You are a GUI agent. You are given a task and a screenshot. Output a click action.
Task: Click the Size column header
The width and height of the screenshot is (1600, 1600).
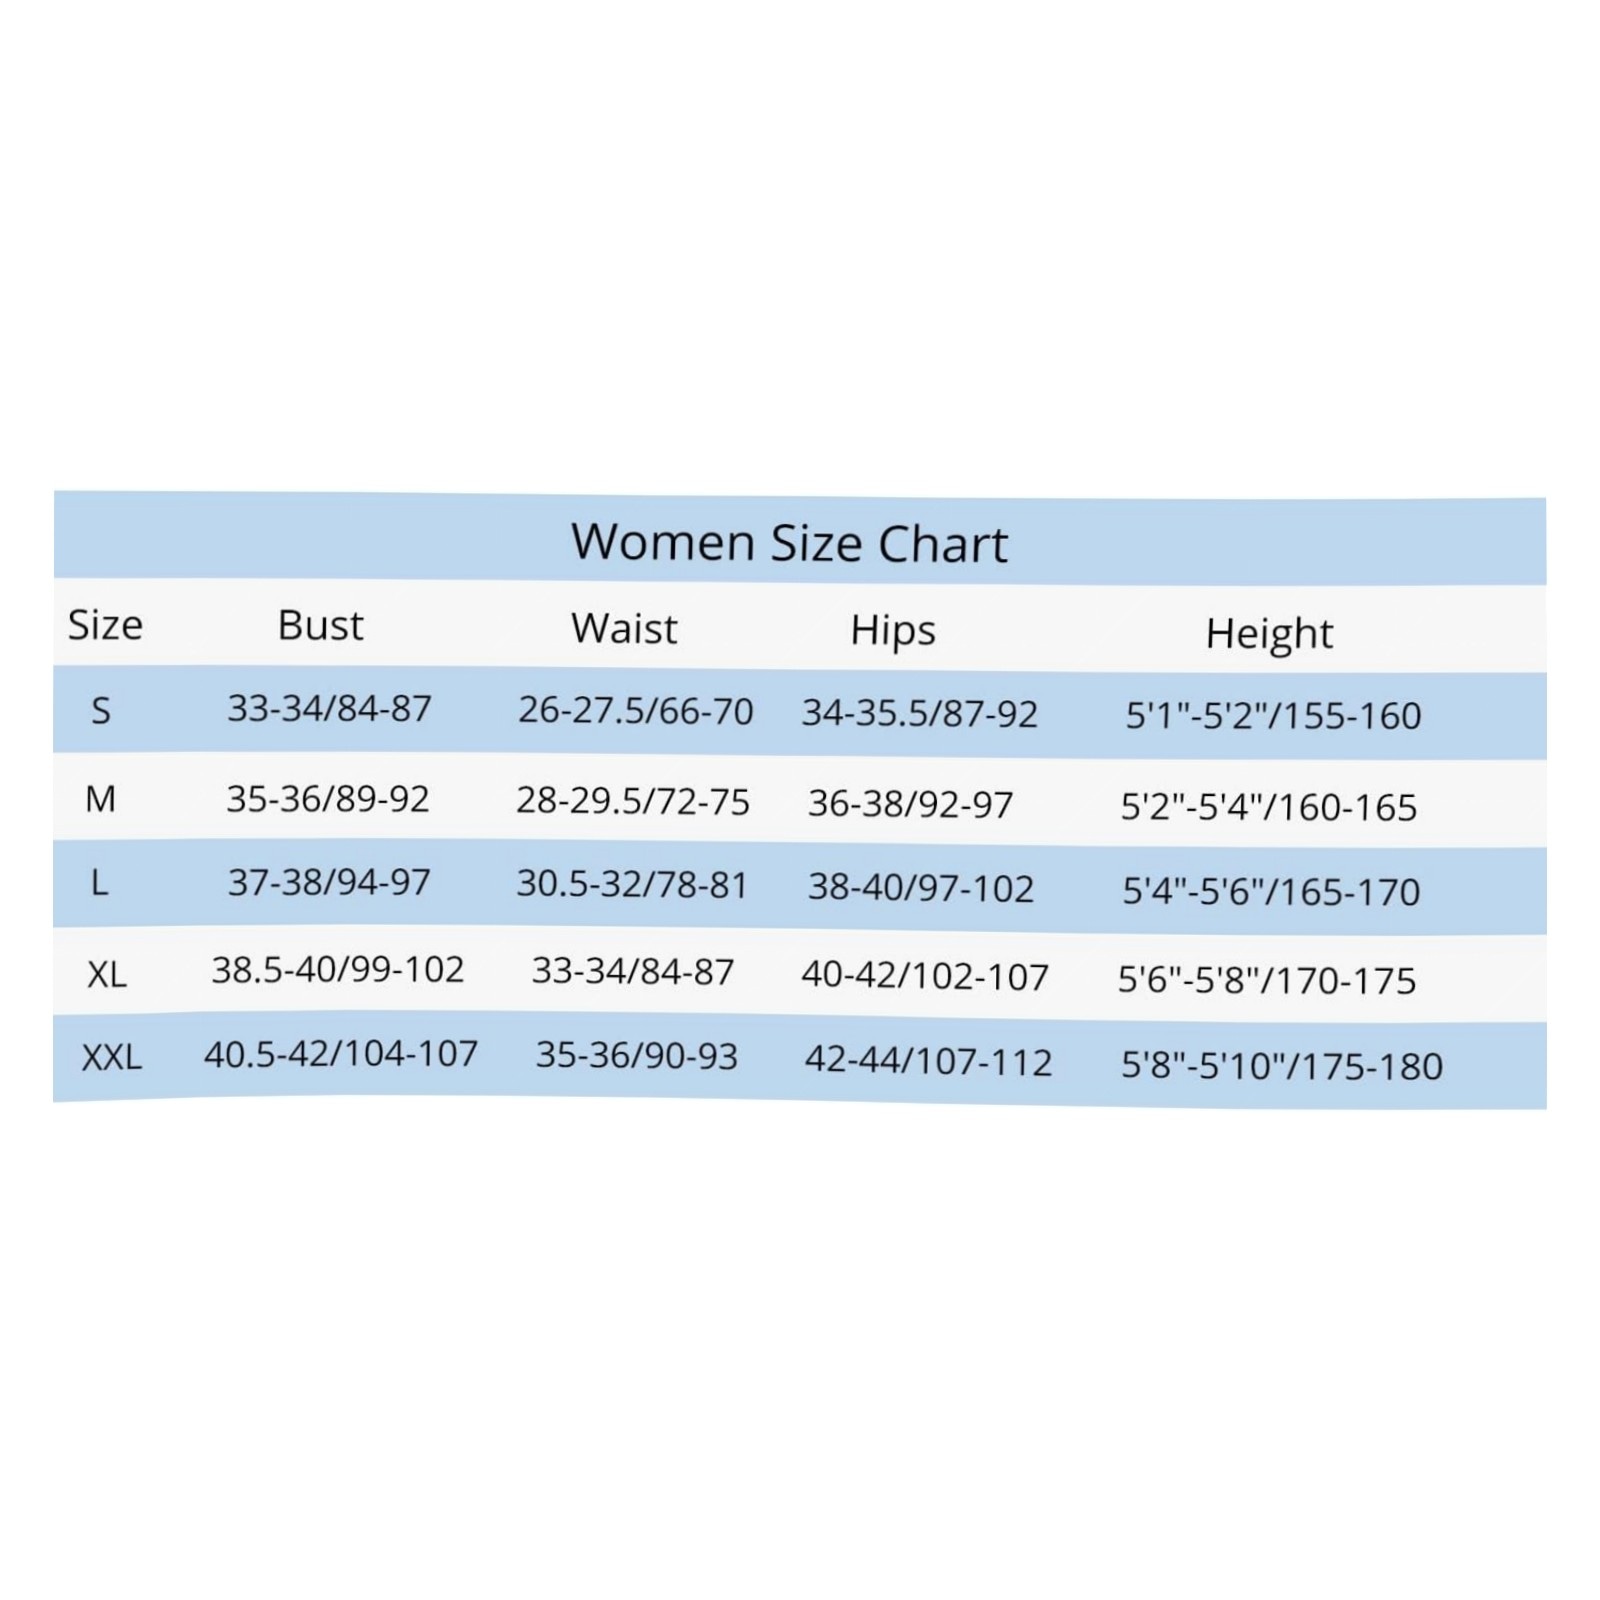[105, 625]
